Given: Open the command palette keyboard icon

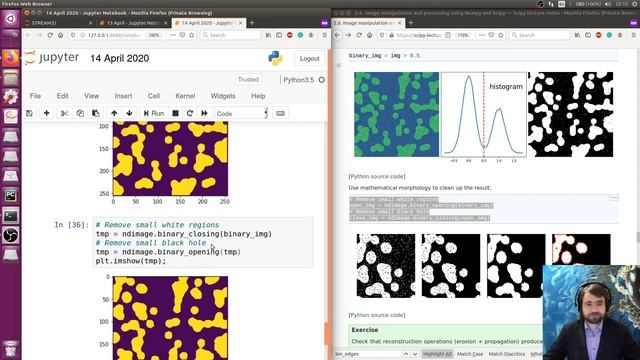Looking at the screenshot, I should tap(280, 113).
